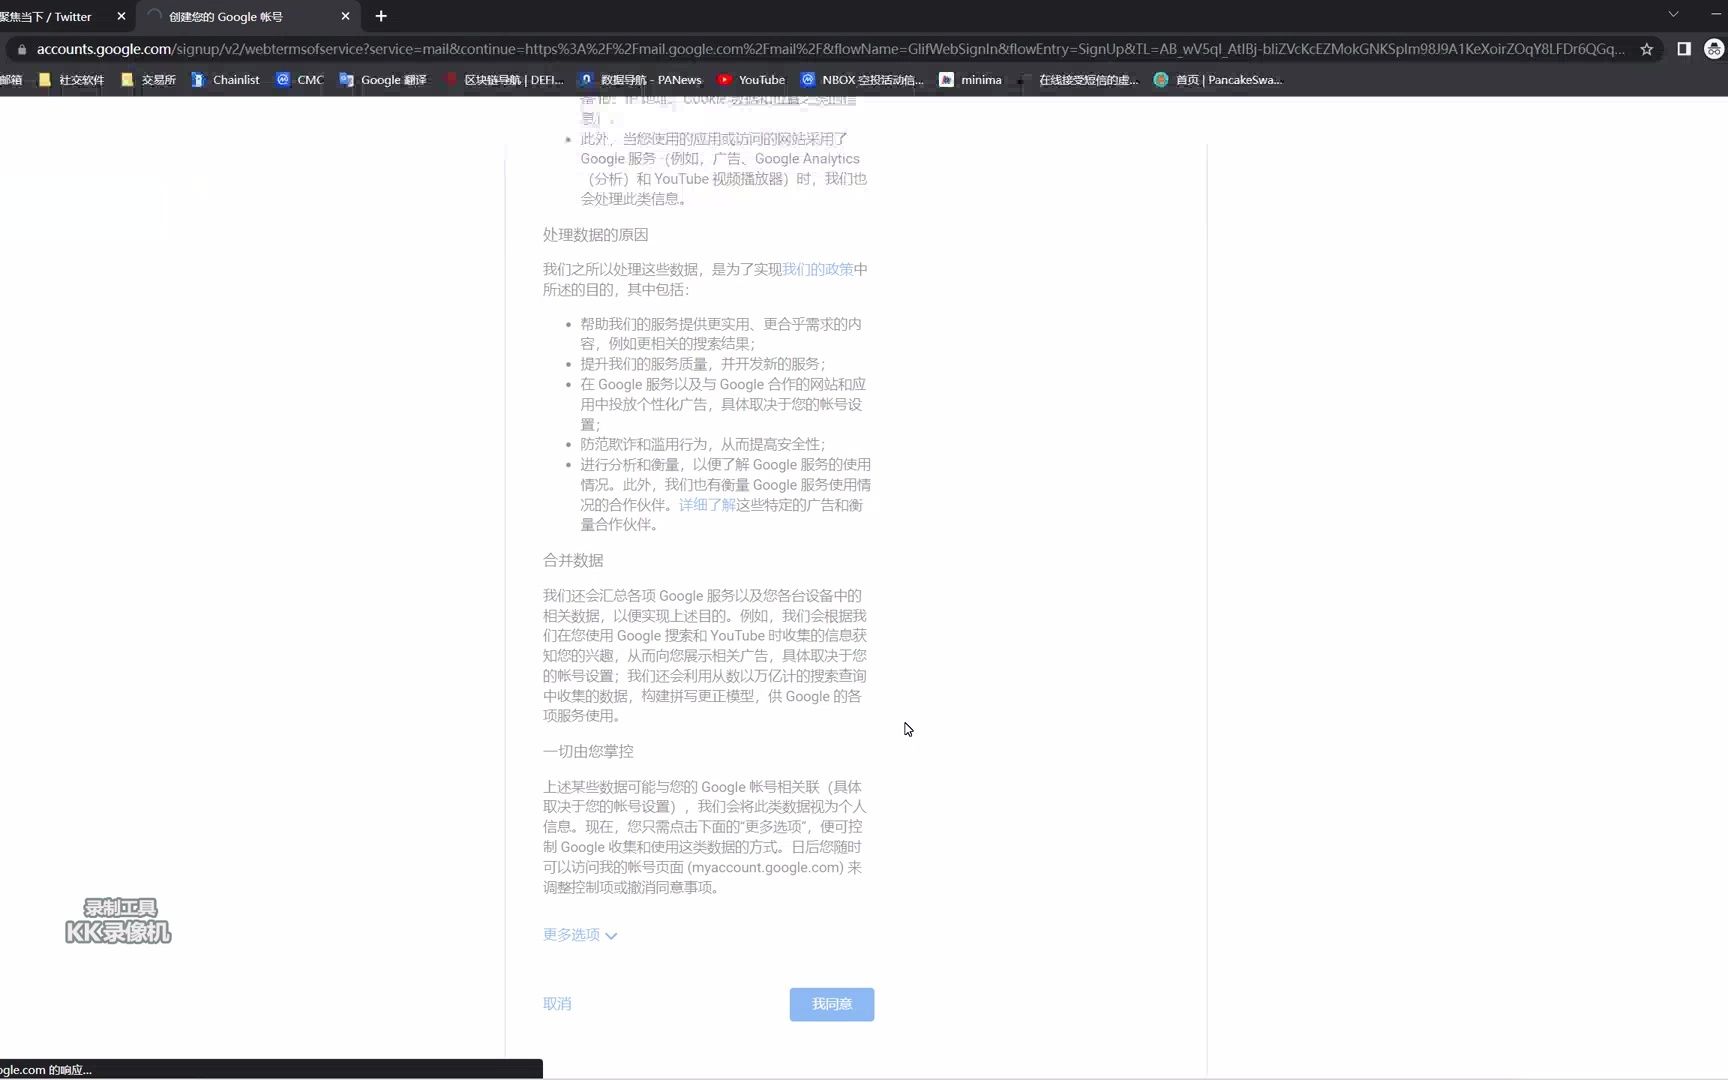Open the Chainlist bookmark
This screenshot has height=1080, width=1728.
(225, 80)
